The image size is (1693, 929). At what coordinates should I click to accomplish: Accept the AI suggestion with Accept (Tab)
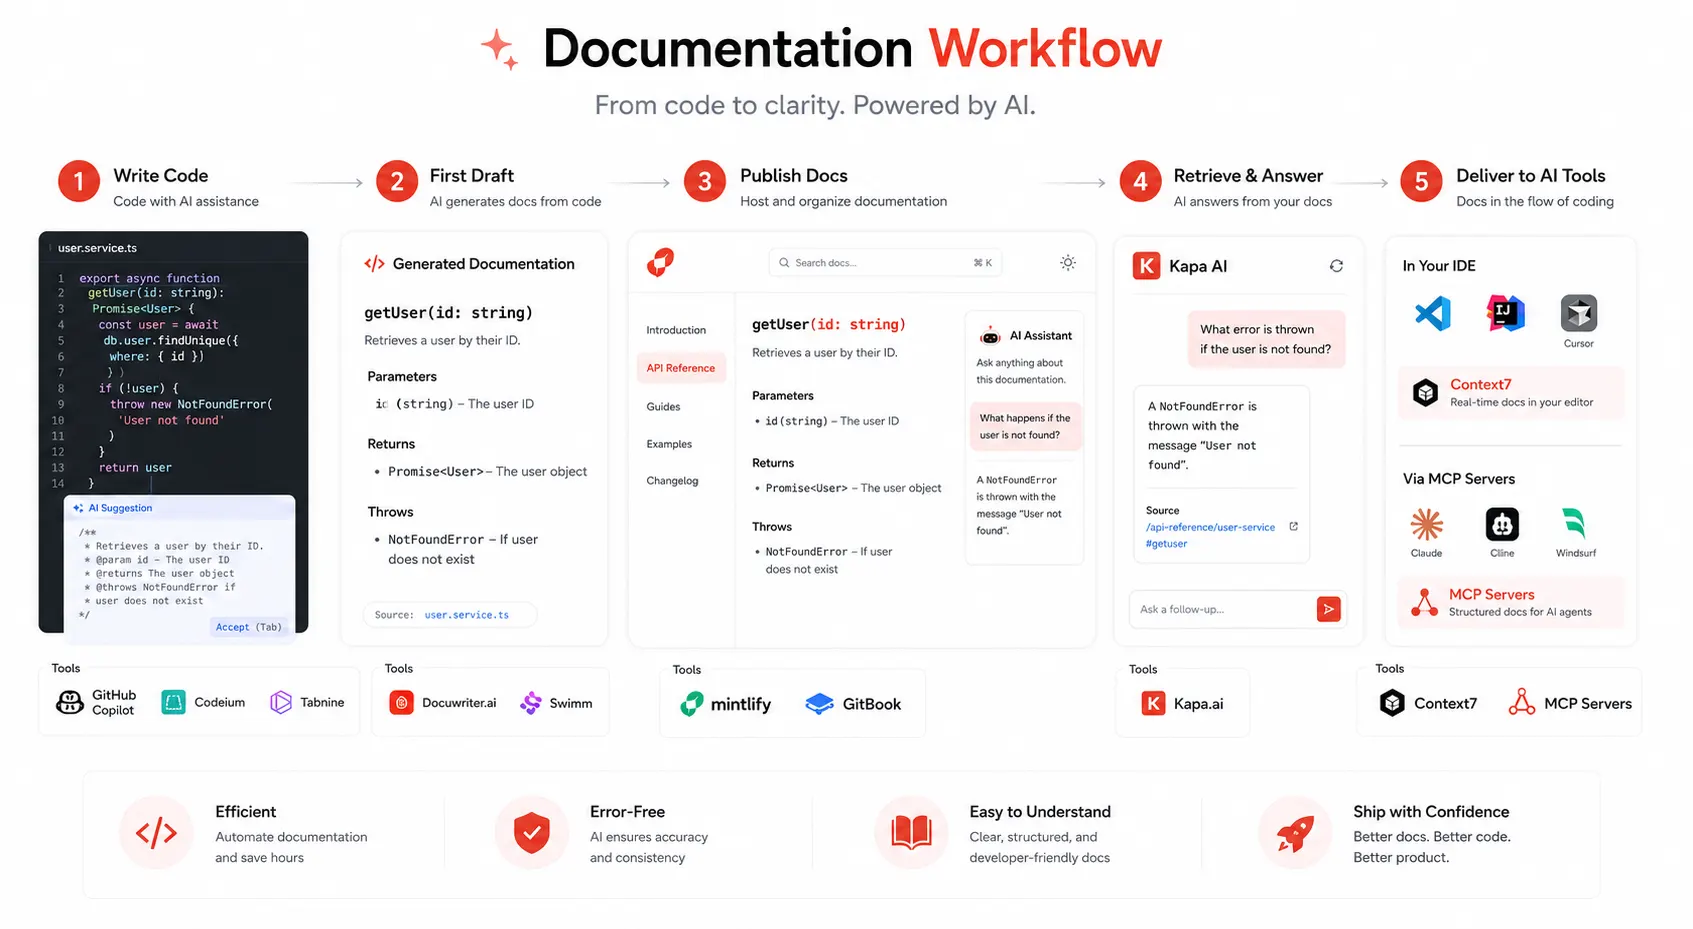pyautogui.click(x=249, y=627)
